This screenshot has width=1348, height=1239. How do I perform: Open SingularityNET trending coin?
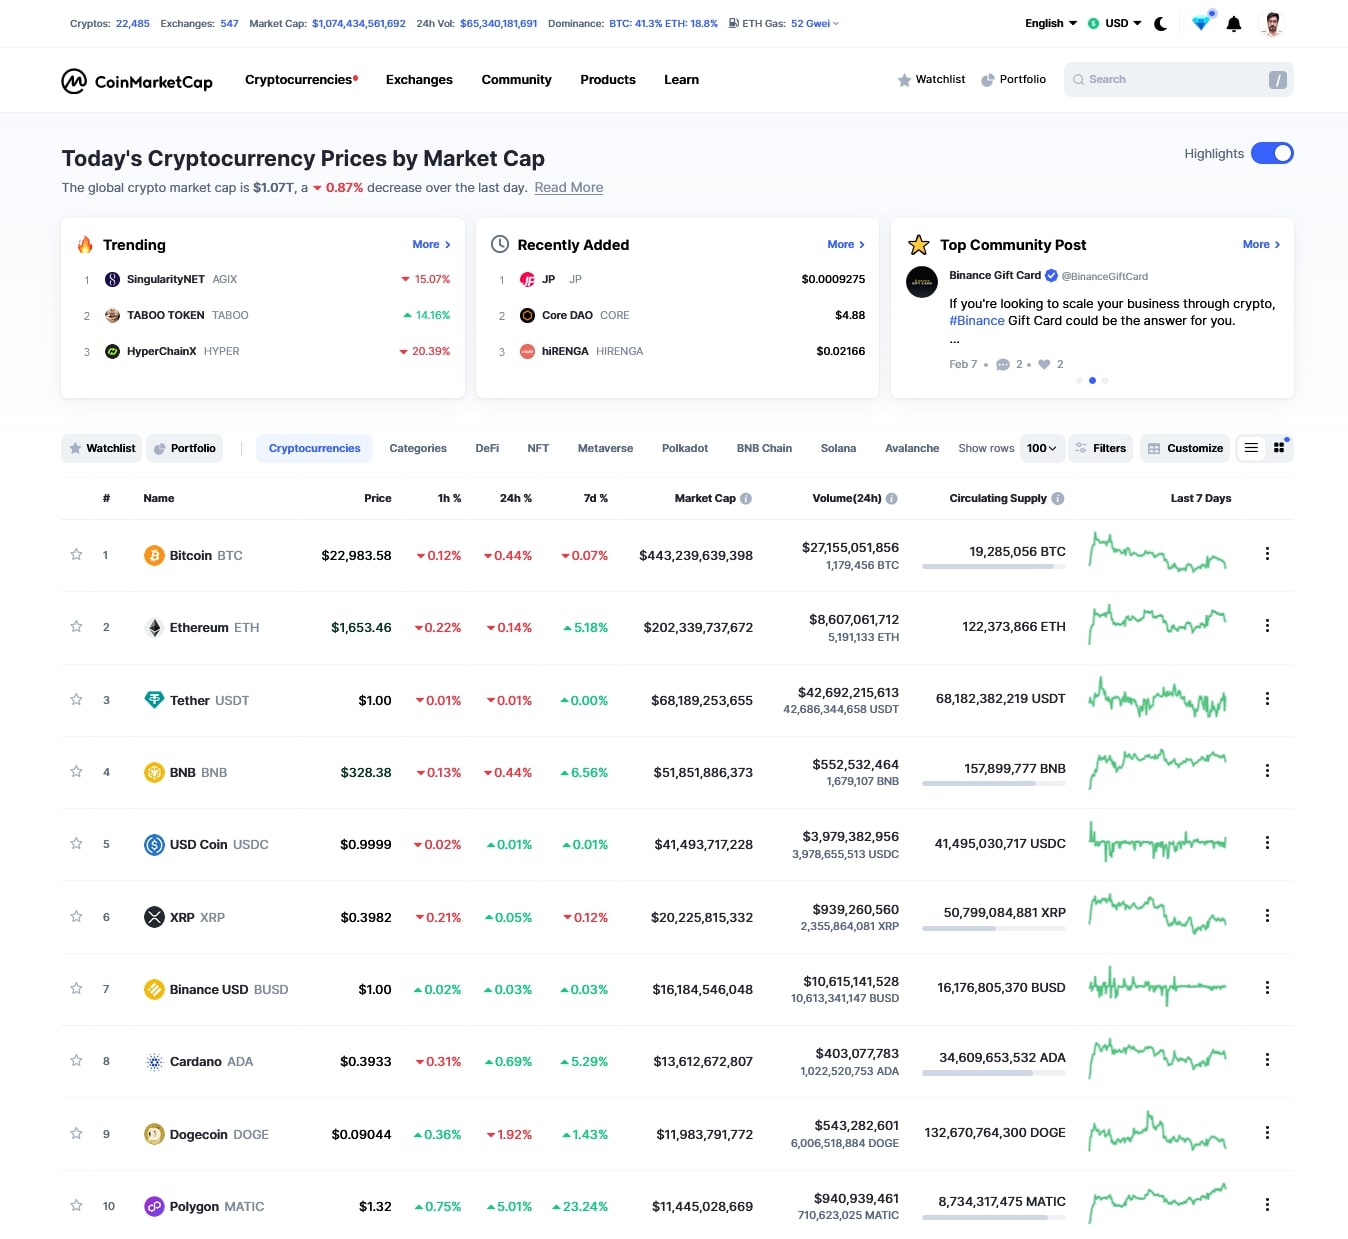(x=171, y=279)
